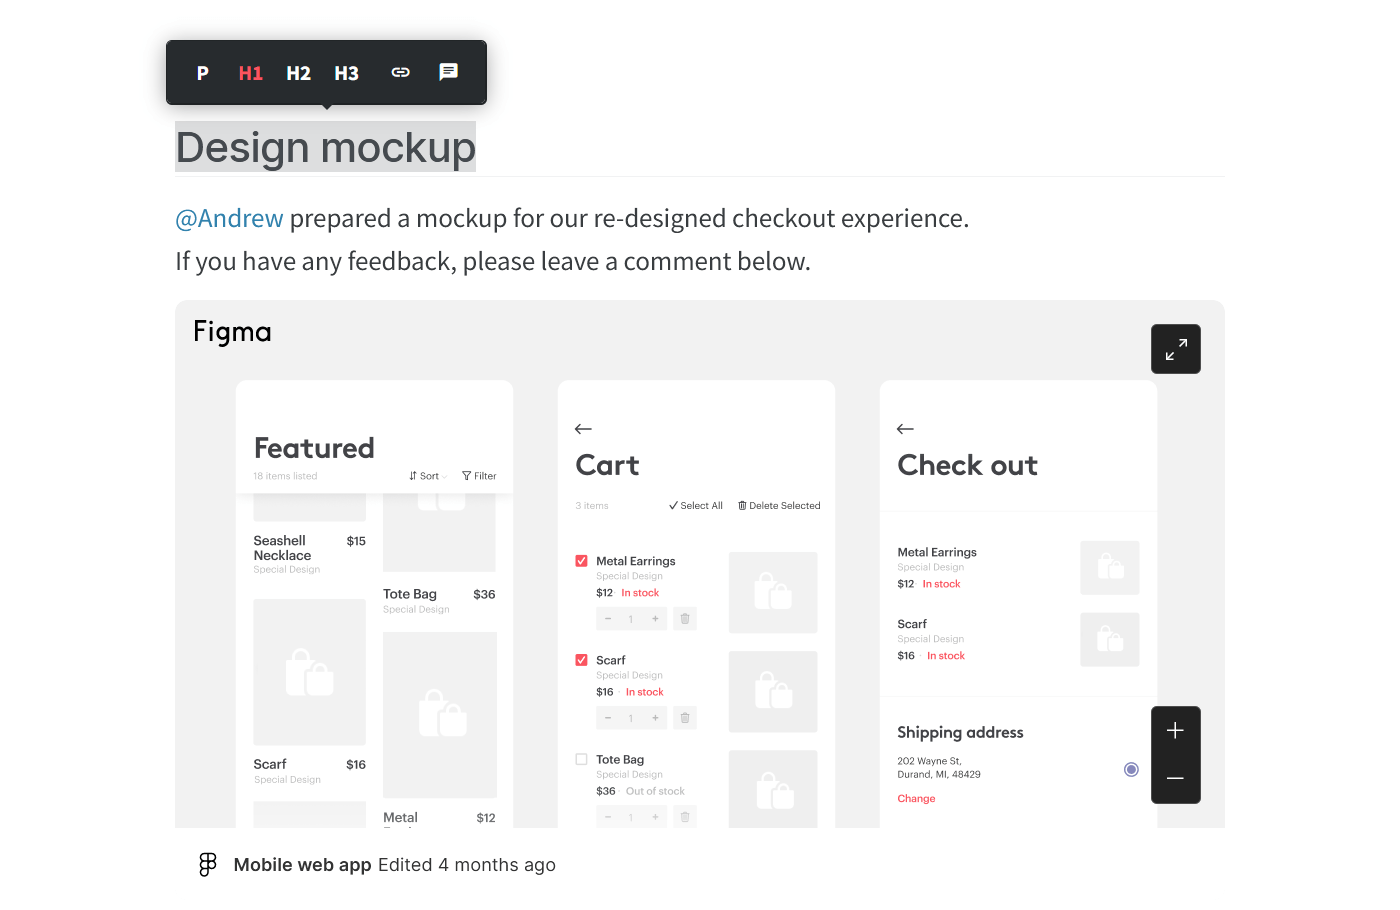Open Metal Earrings thumbnail in Cart

pos(773,593)
